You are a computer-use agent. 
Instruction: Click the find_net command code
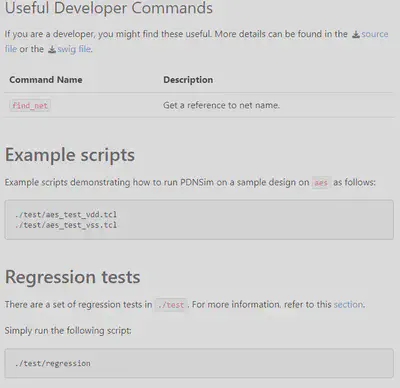tap(30, 106)
